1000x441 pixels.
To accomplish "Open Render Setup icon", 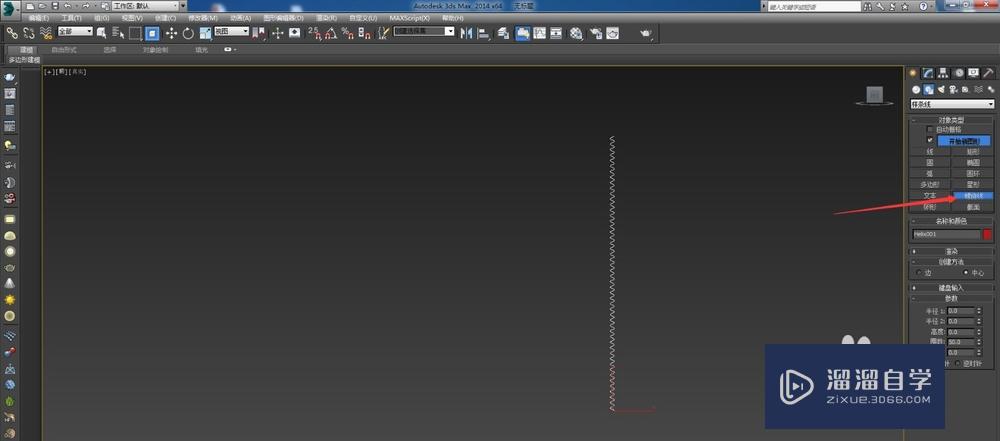I will (x=596, y=33).
